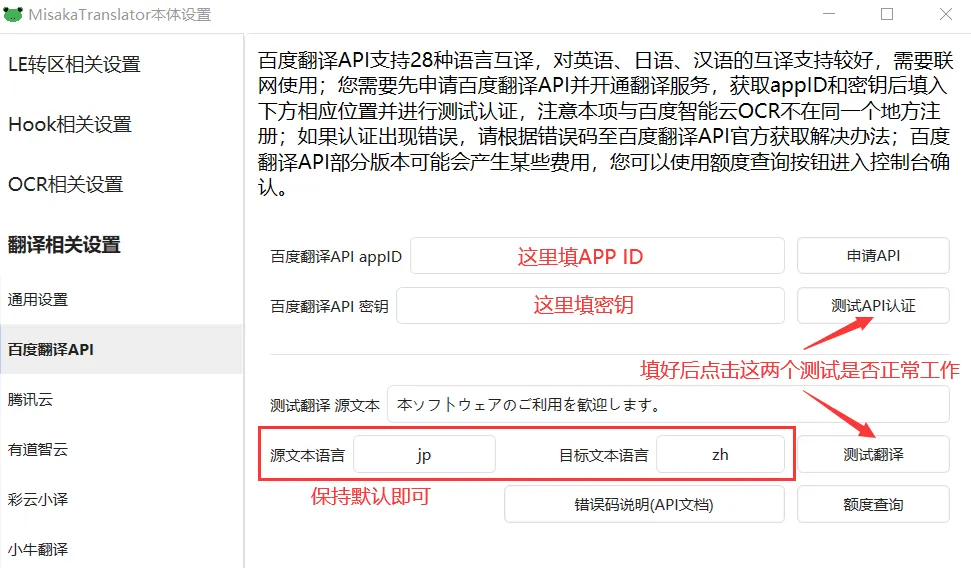The image size is (971, 568).
Task: Open 小牛翻译 settings page
Action: coord(38,549)
